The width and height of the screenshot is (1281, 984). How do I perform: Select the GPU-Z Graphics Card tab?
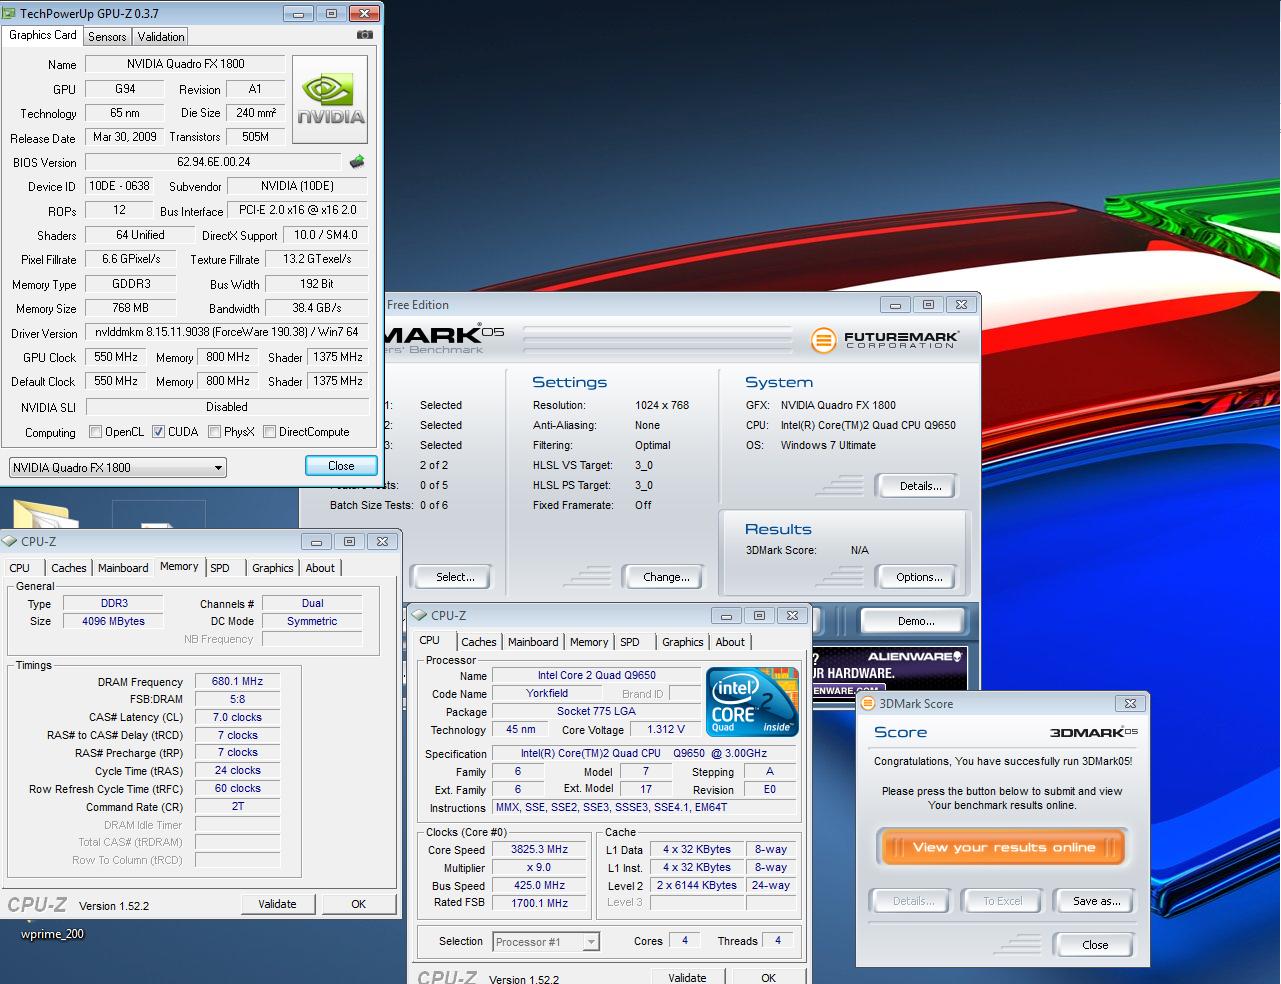click(x=43, y=35)
